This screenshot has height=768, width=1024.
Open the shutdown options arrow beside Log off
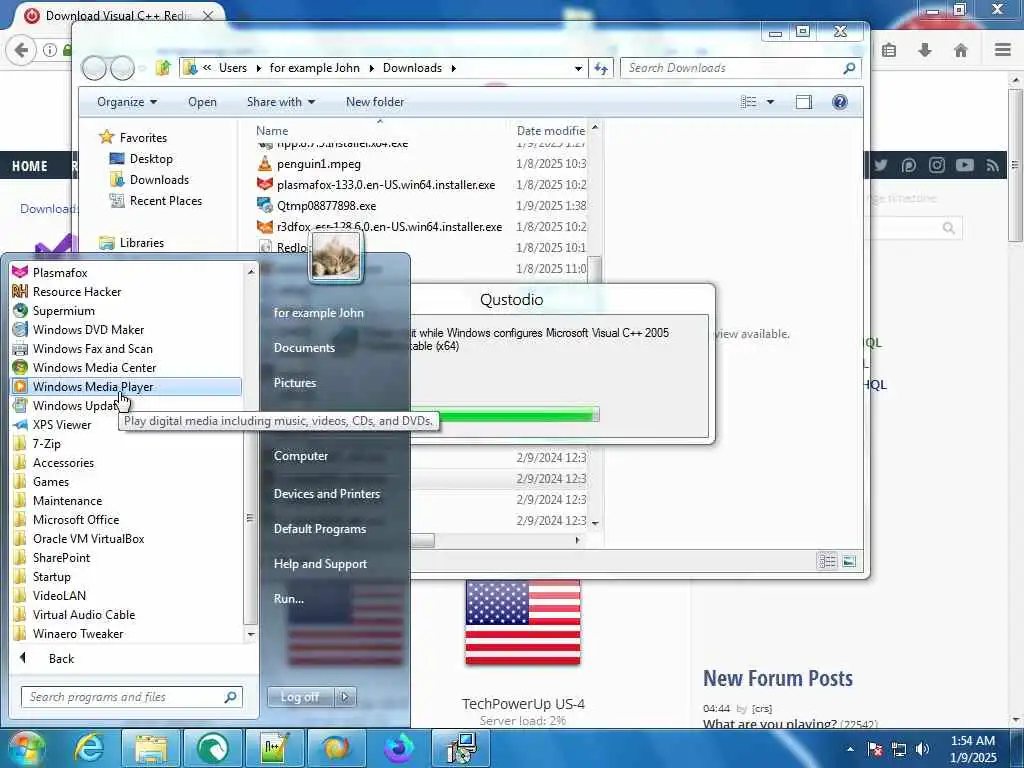pos(345,697)
